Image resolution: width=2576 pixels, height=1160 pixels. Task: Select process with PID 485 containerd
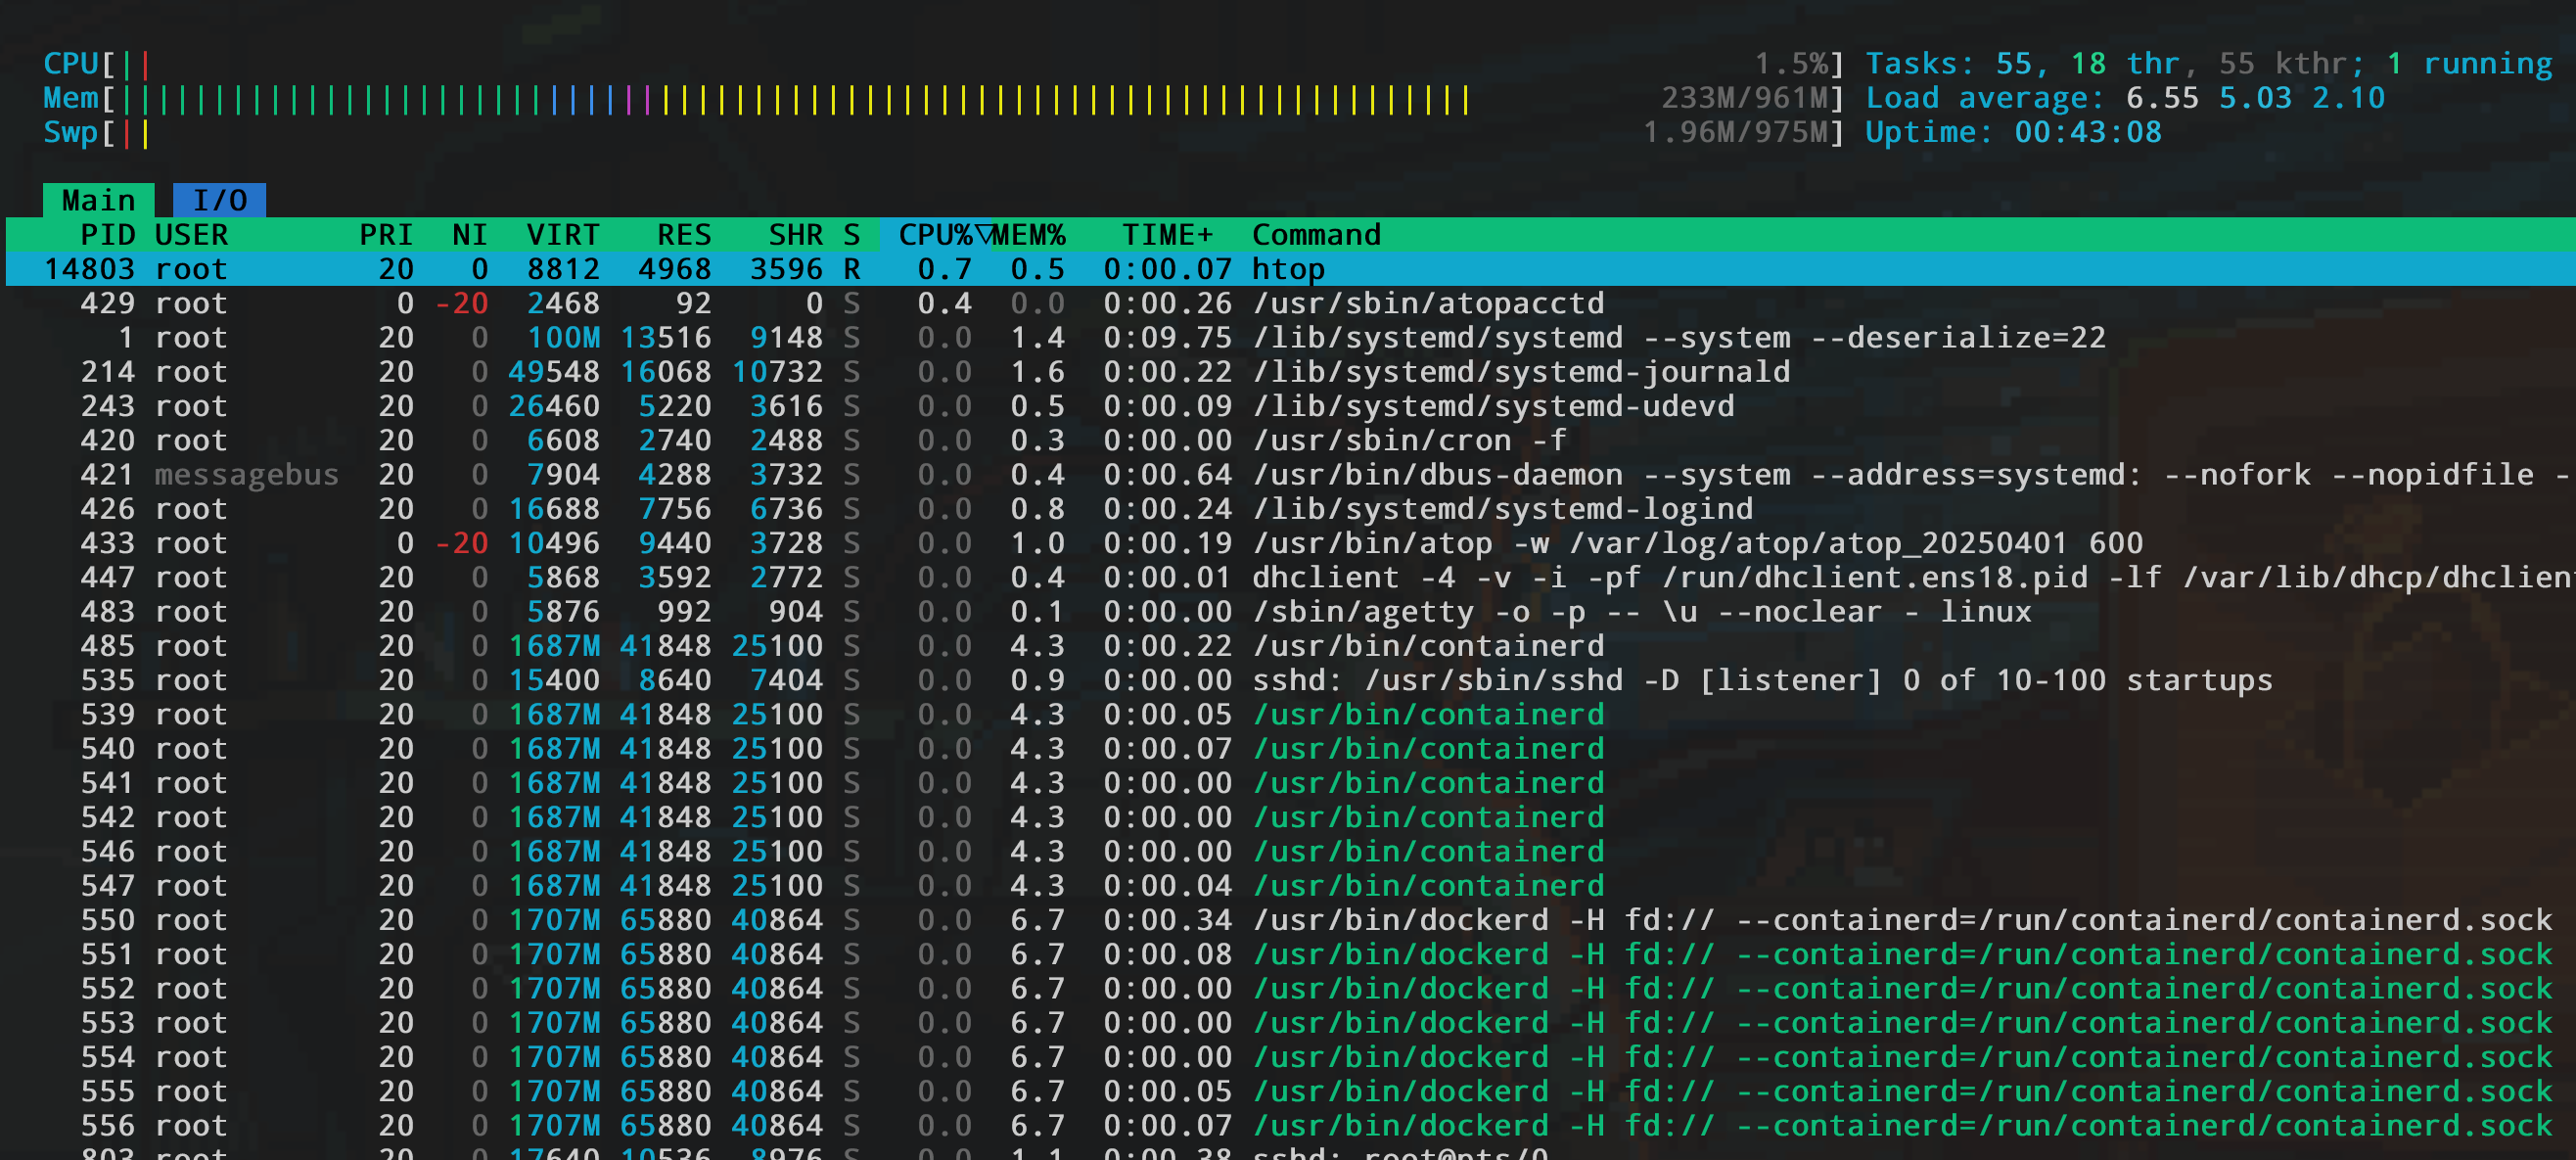click(1427, 646)
